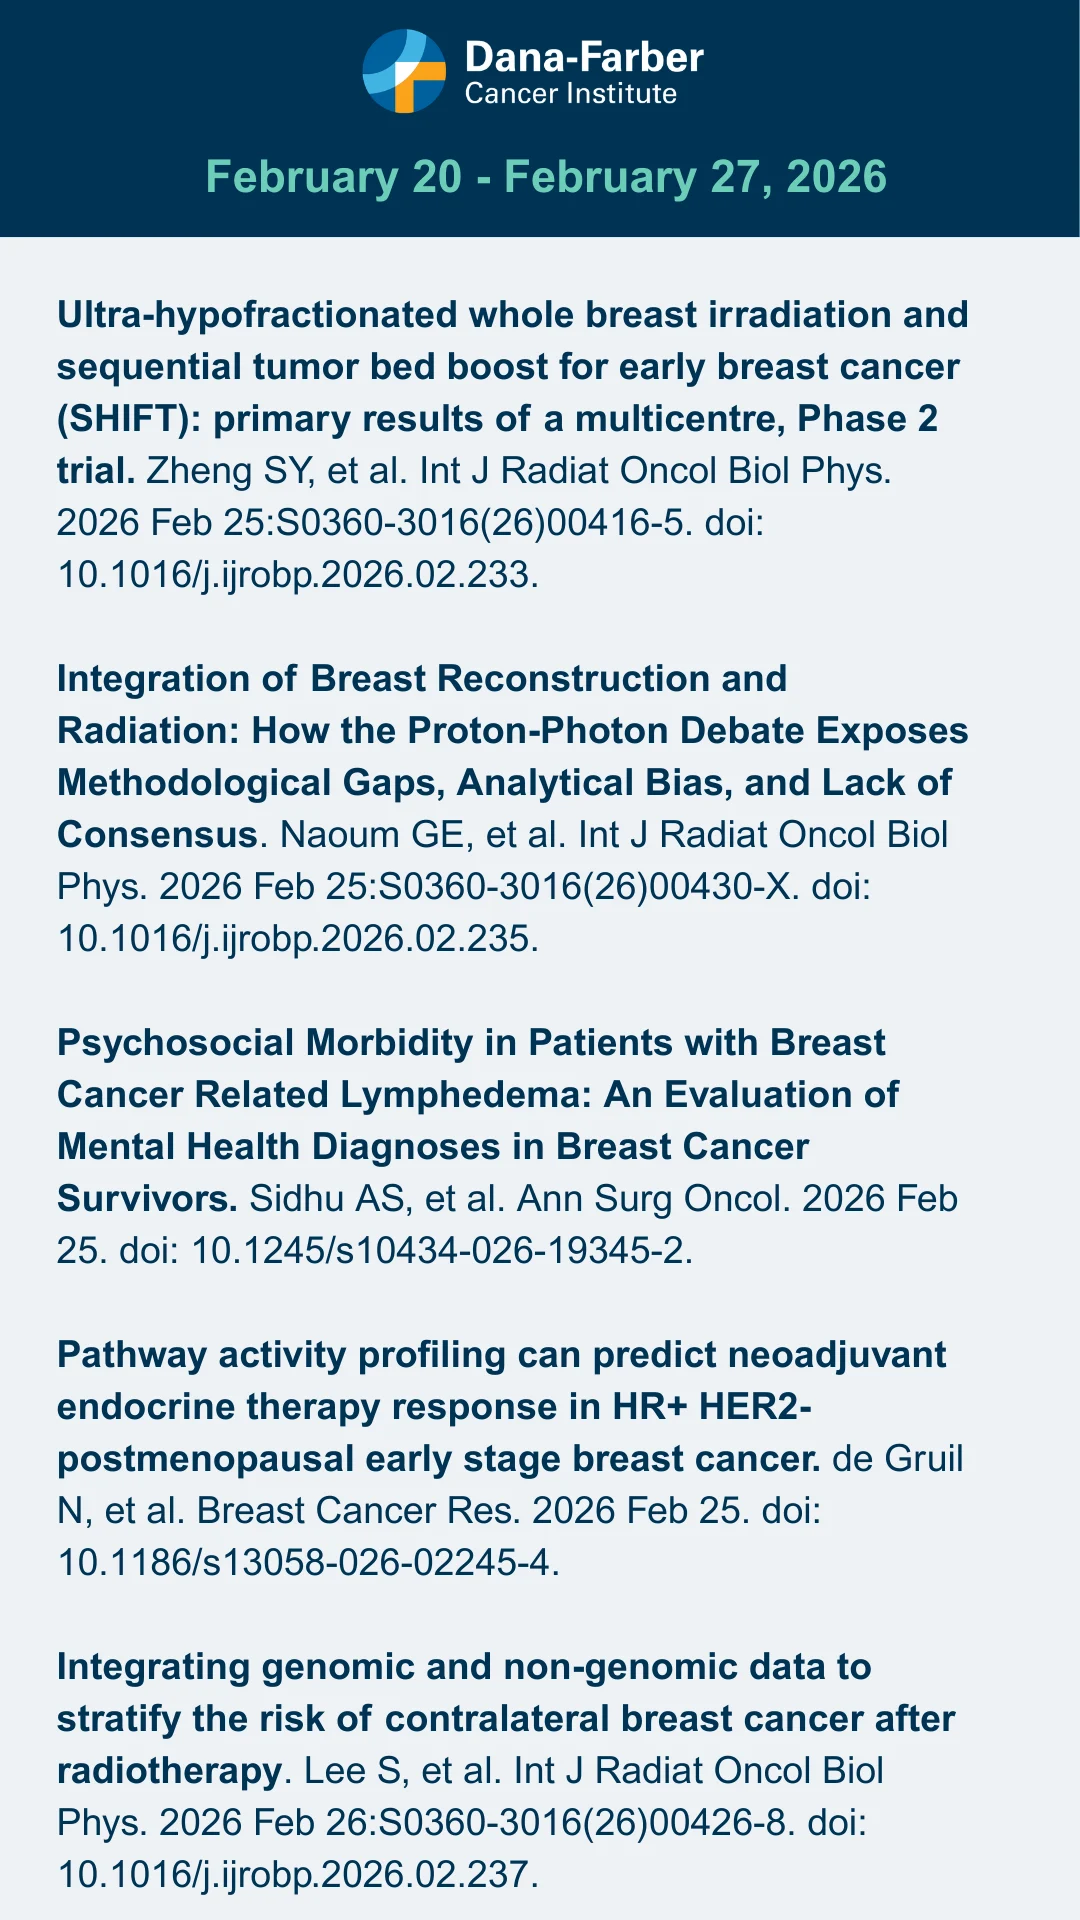Open DOI 10.1016/j.ijrobp.2026.02.237
Image resolution: width=1080 pixels, height=1920 pixels.
(x=298, y=1875)
